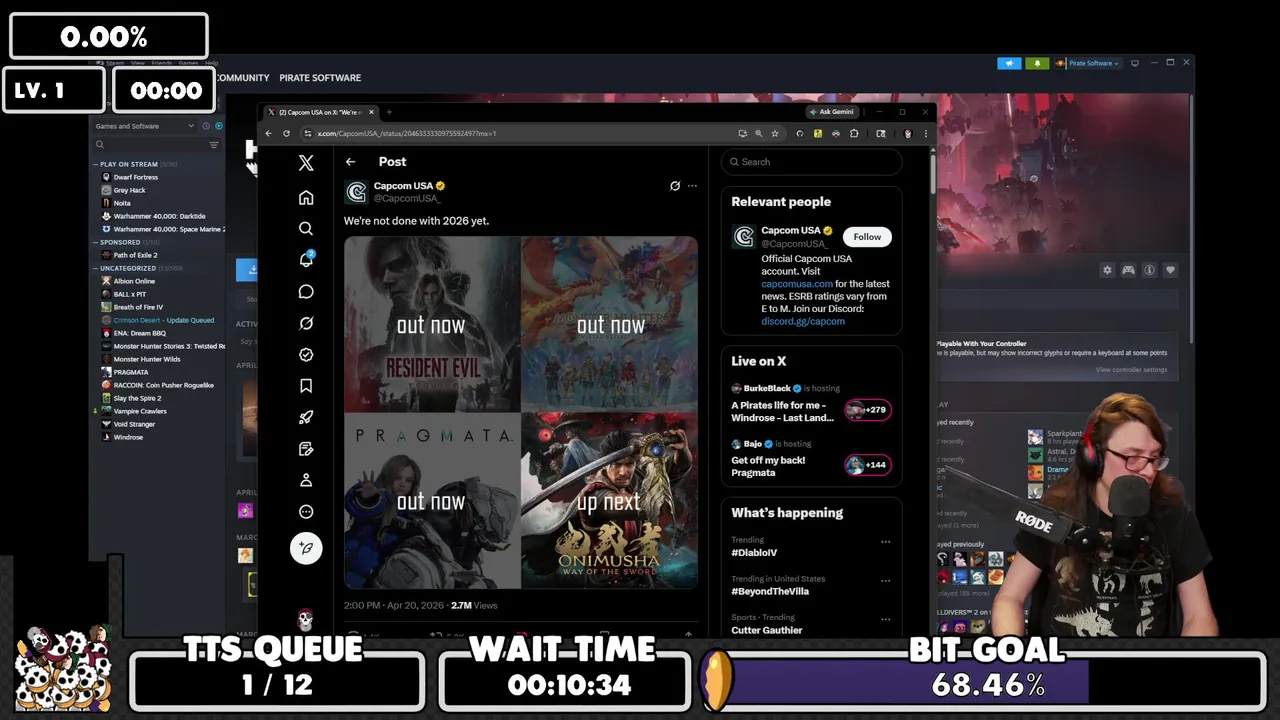
Task: Open the #BeyondTheVilla trending topic
Action: [770, 591]
